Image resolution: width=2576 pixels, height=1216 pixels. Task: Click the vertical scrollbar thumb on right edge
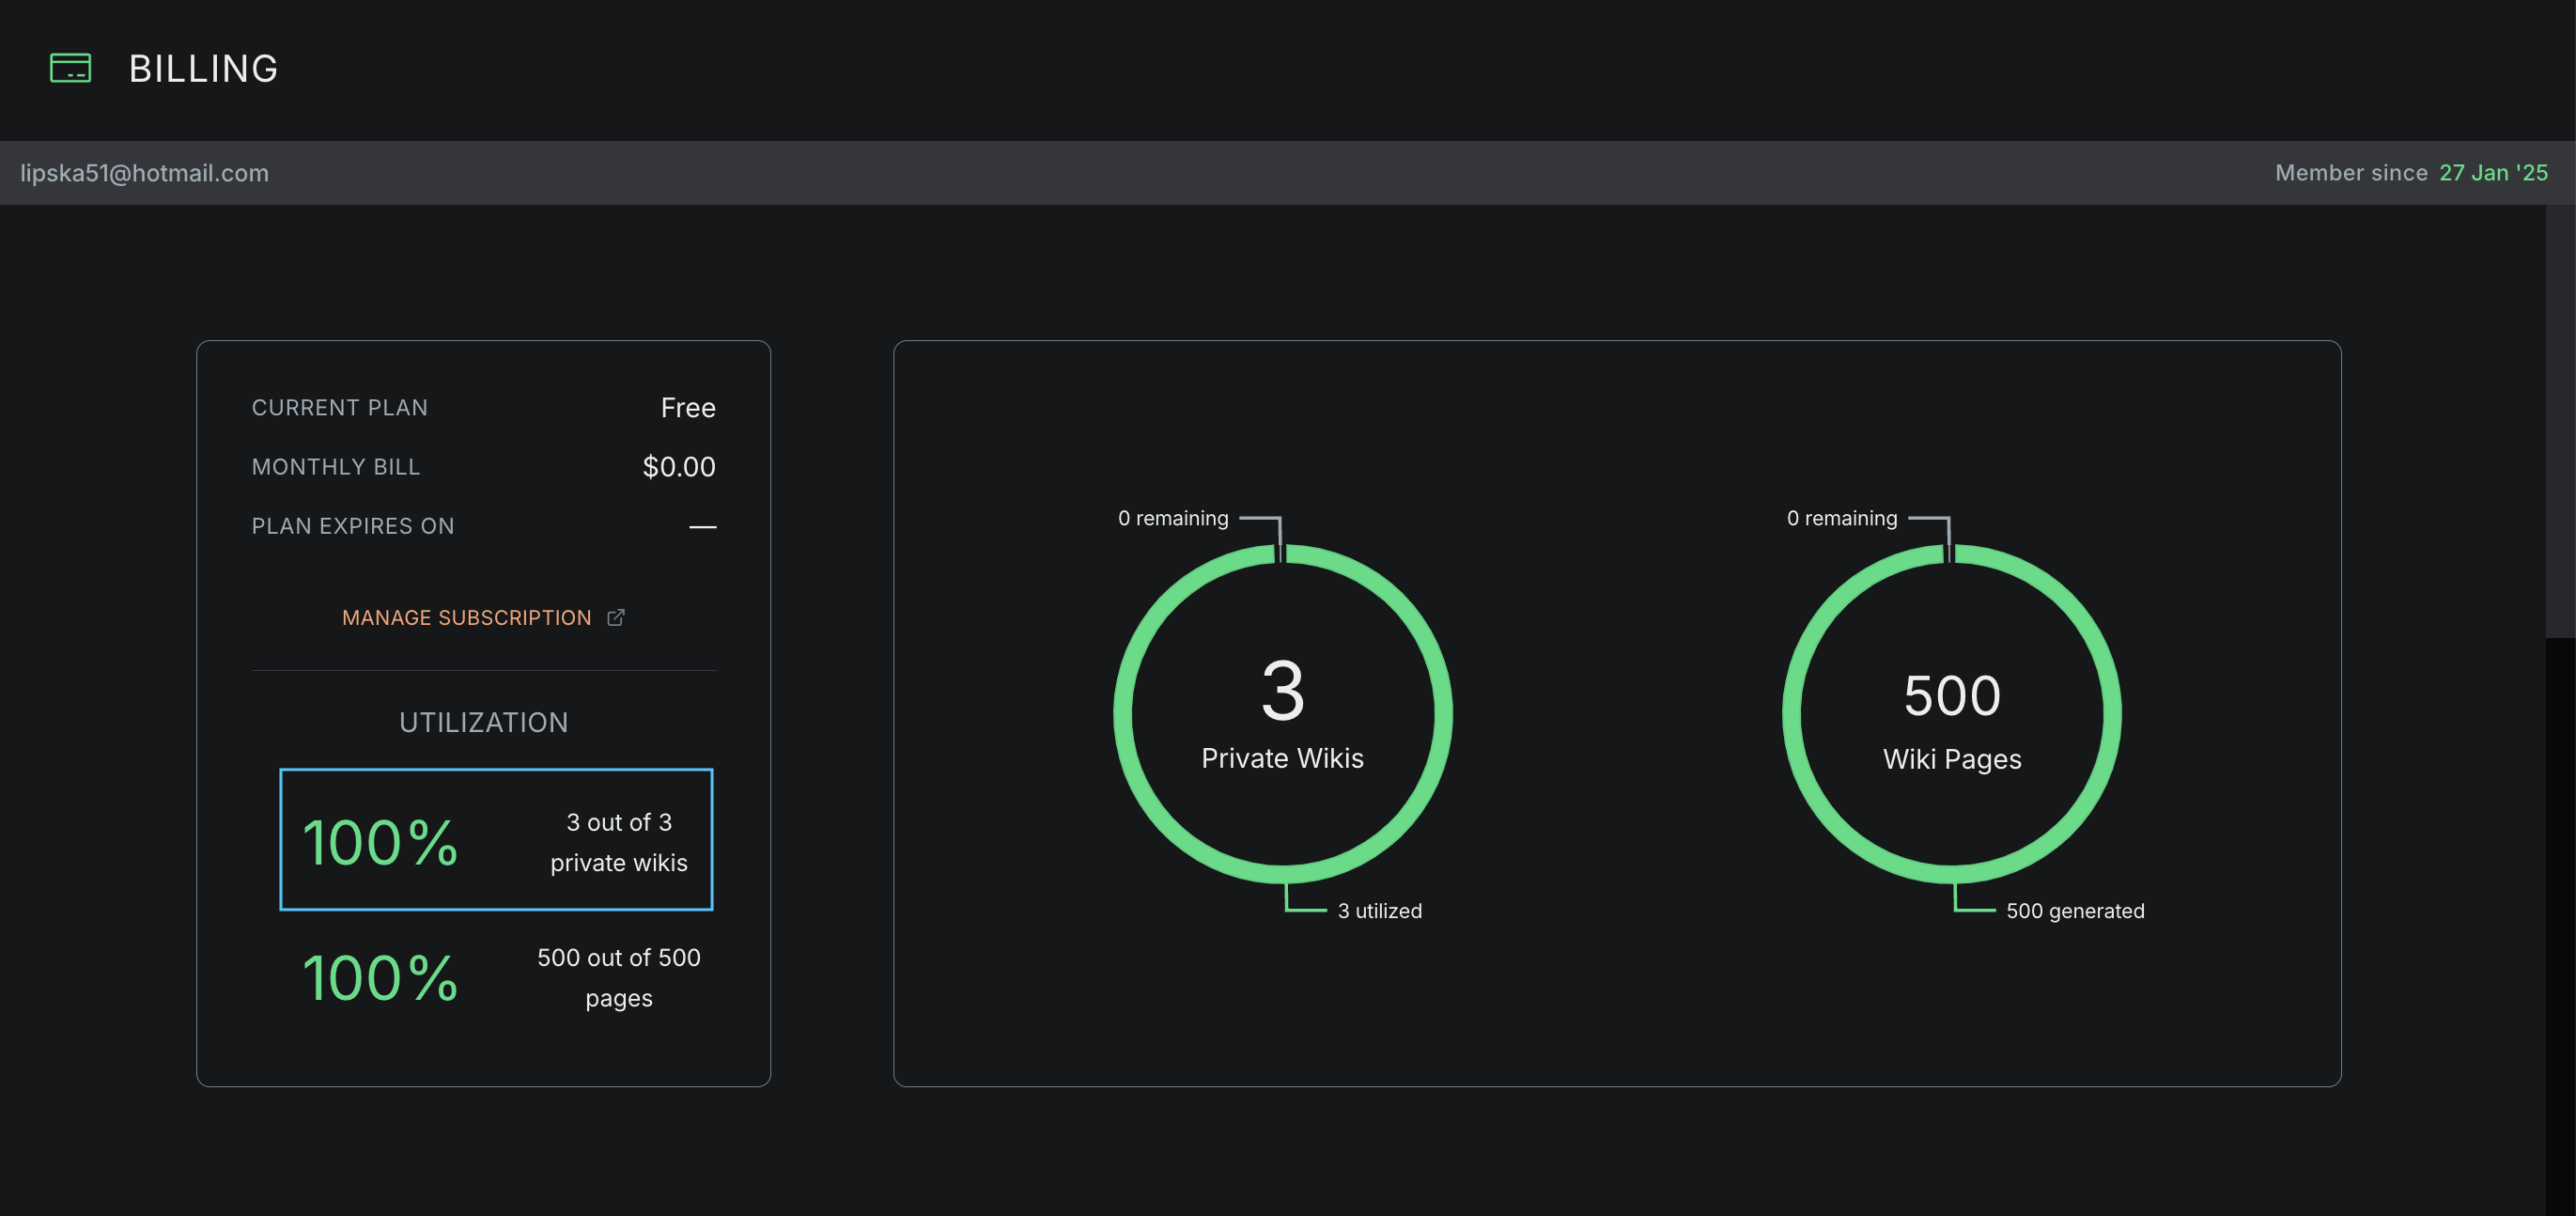(x=2560, y=420)
